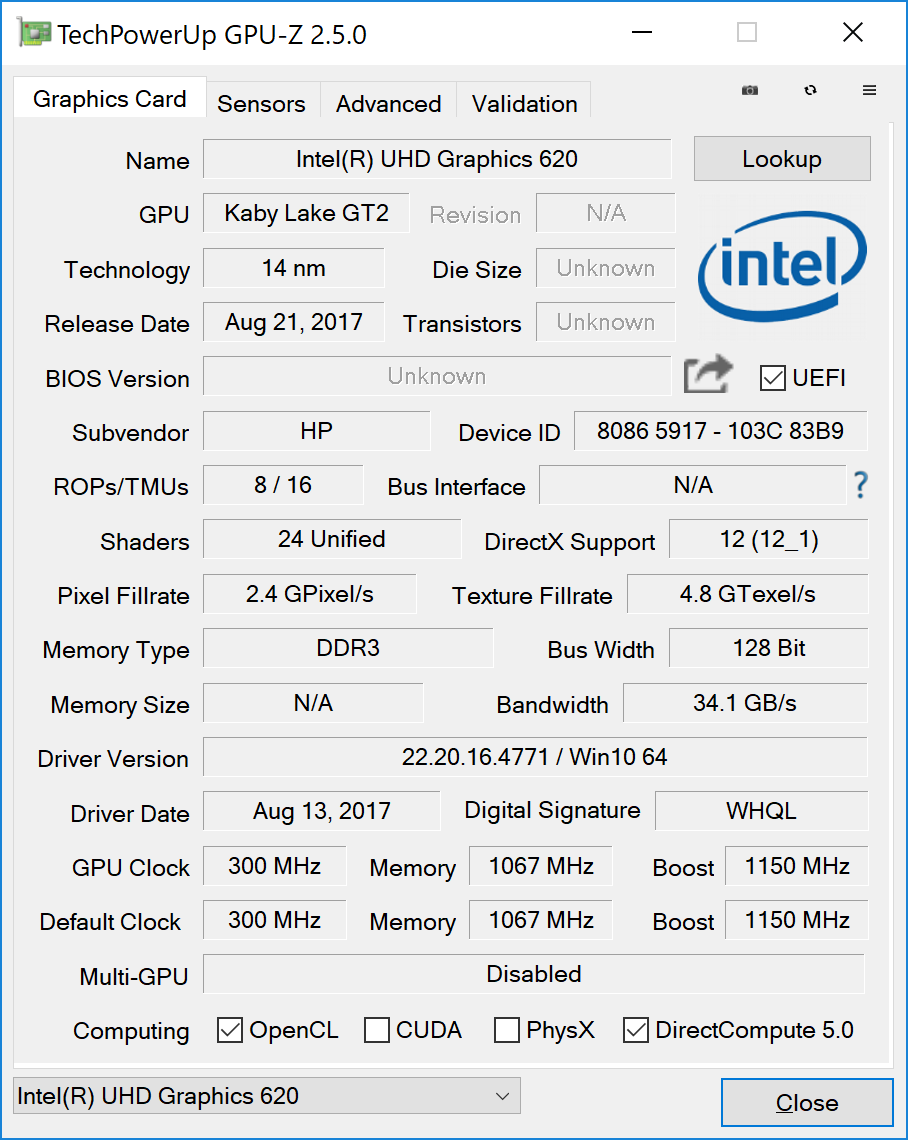Click the Bus Interface question mark
This screenshot has height=1140, width=908.
pyautogui.click(x=860, y=486)
